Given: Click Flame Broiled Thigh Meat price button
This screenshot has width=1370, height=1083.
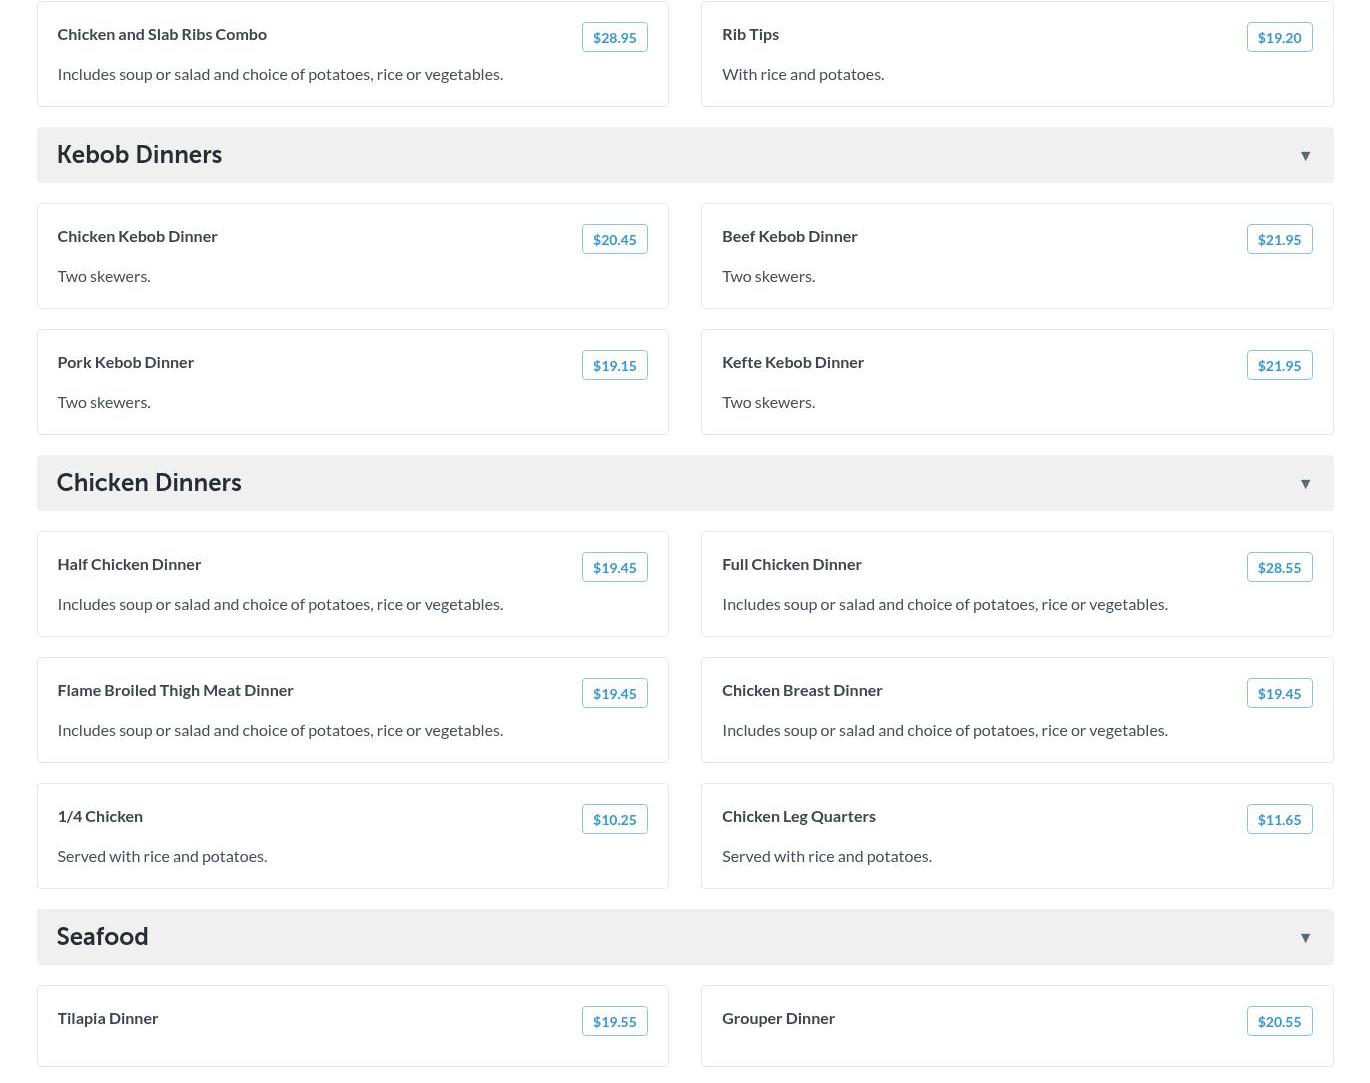Looking at the screenshot, I should [614, 694].
